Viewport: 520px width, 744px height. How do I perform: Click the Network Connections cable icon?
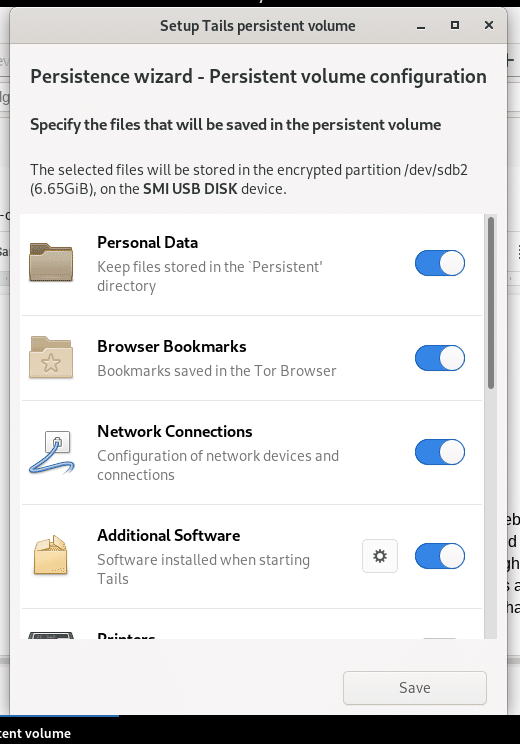(x=51, y=452)
